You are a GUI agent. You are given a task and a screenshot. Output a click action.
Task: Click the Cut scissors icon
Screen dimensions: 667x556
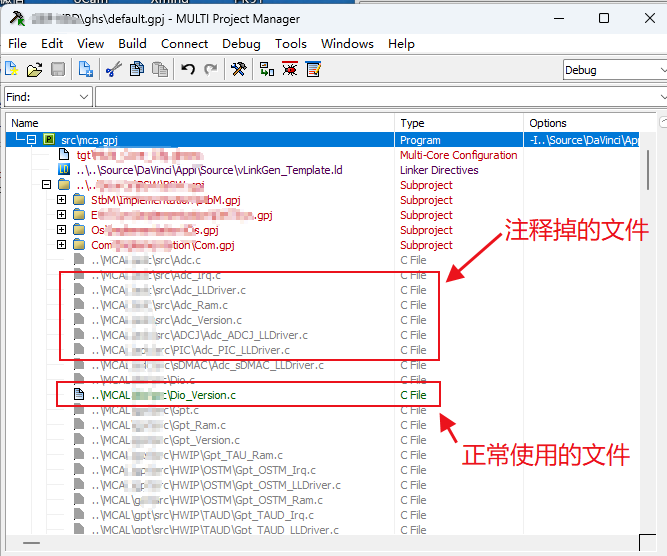(x=113, y=69)
